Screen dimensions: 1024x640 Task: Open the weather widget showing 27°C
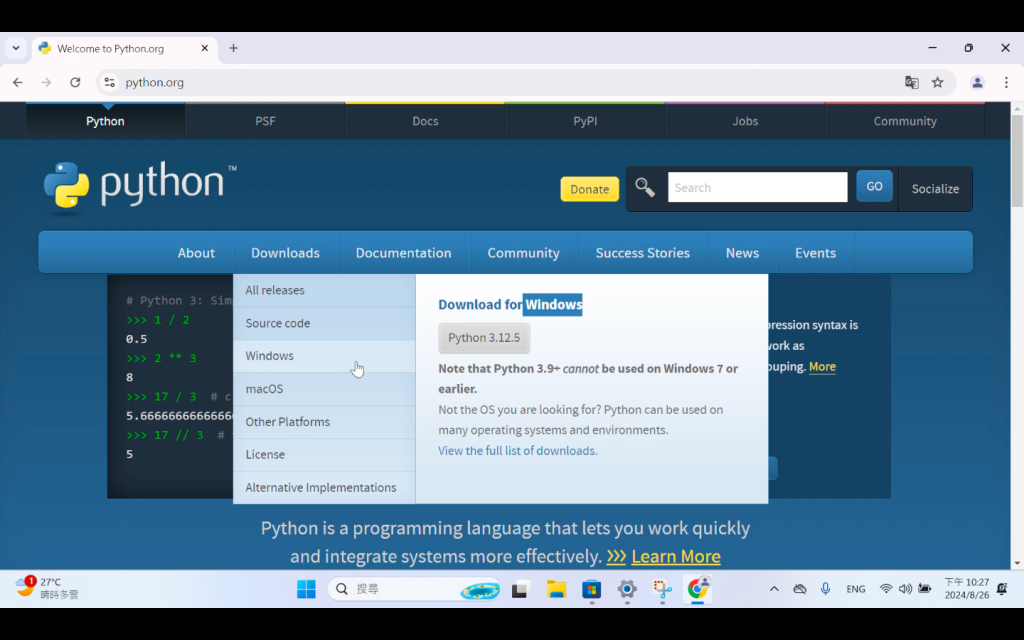click(x=47, y=588)
